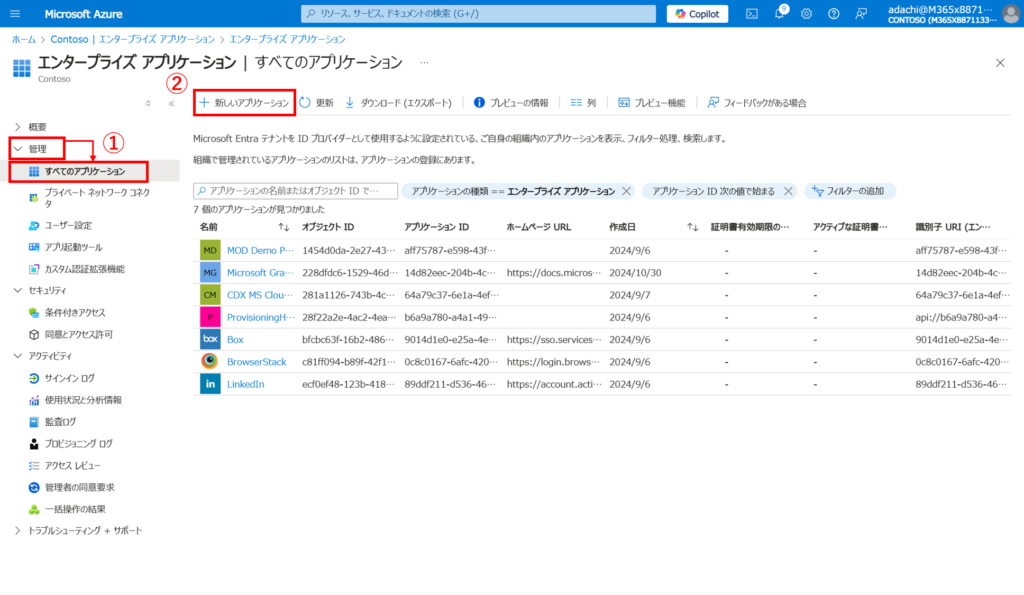1024x595 pixels.
Task: Open the LinkedIn application link
Action: click(246, 384)
